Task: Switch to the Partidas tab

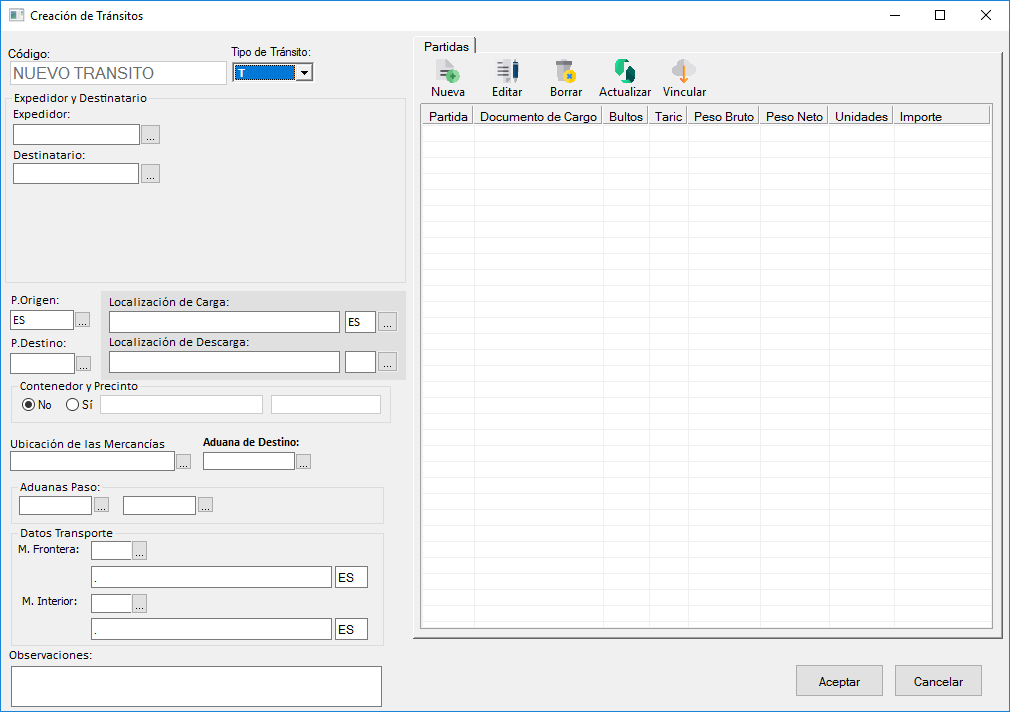Action: point(446,47)
